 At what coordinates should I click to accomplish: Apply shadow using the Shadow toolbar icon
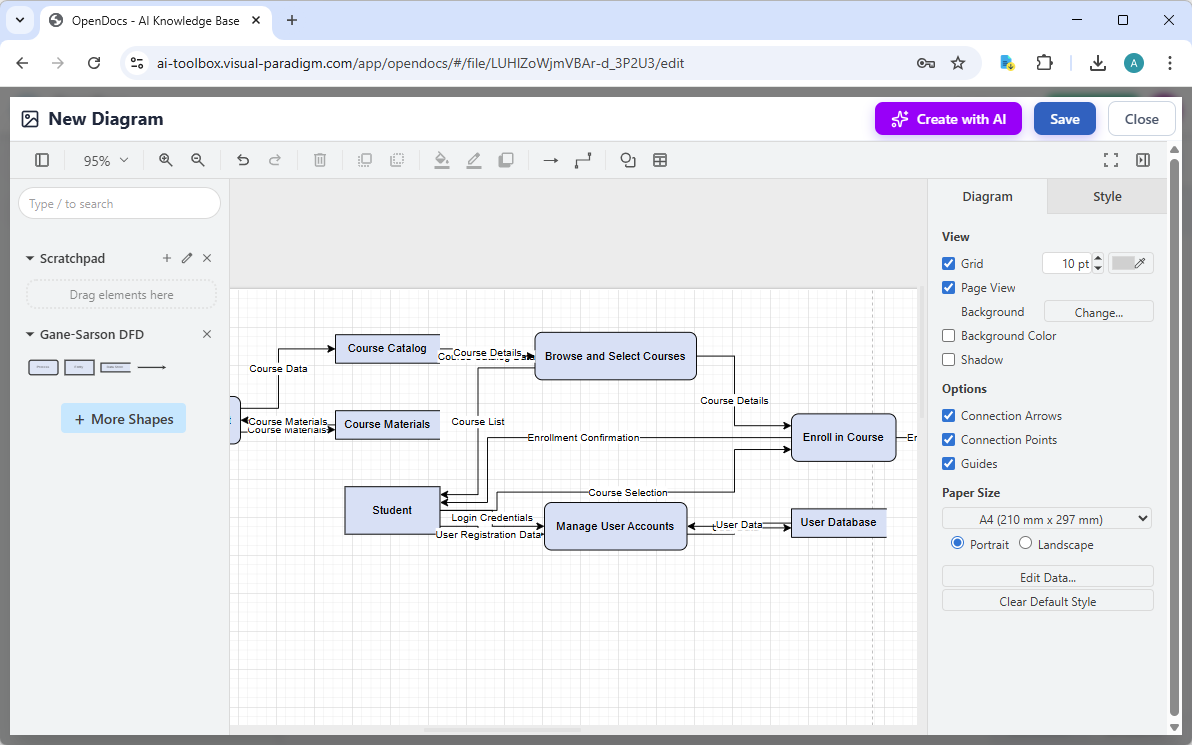[506, 160]
